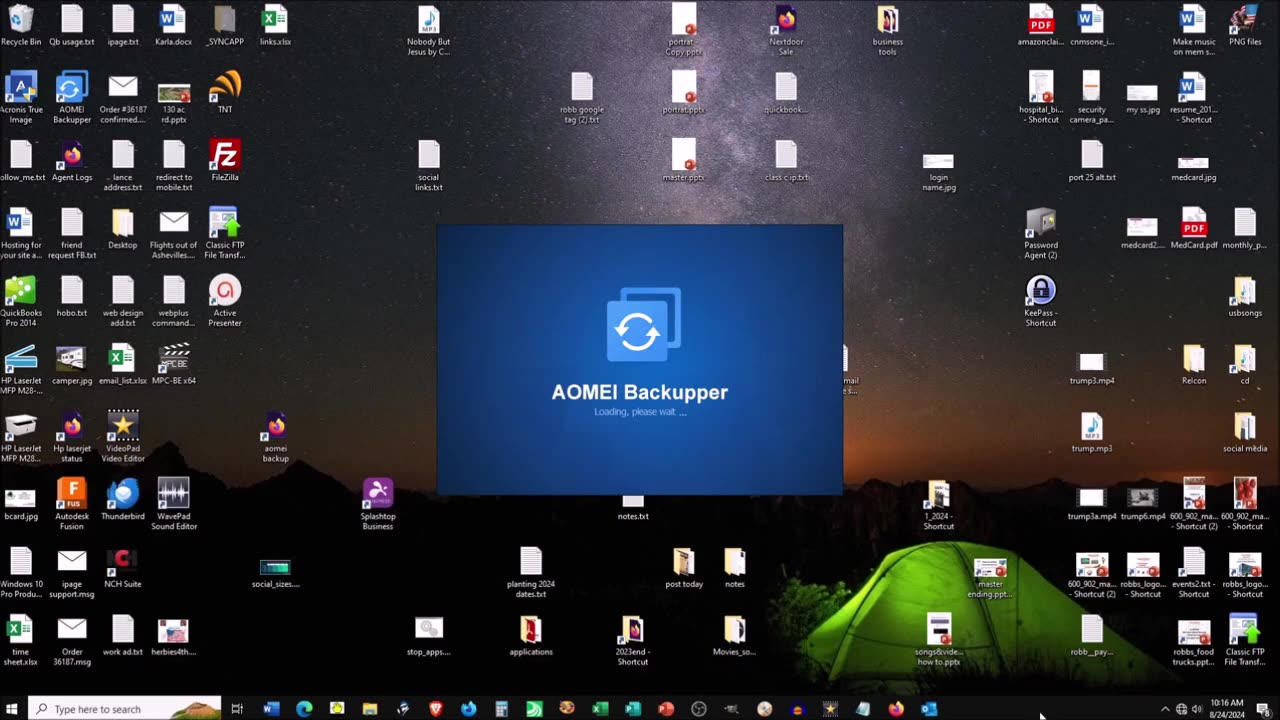Screen dimensions: 1280x720
Task: Open bcard.jpg image thumbnail
Action: pyautogui.click(x=21, y=504)
